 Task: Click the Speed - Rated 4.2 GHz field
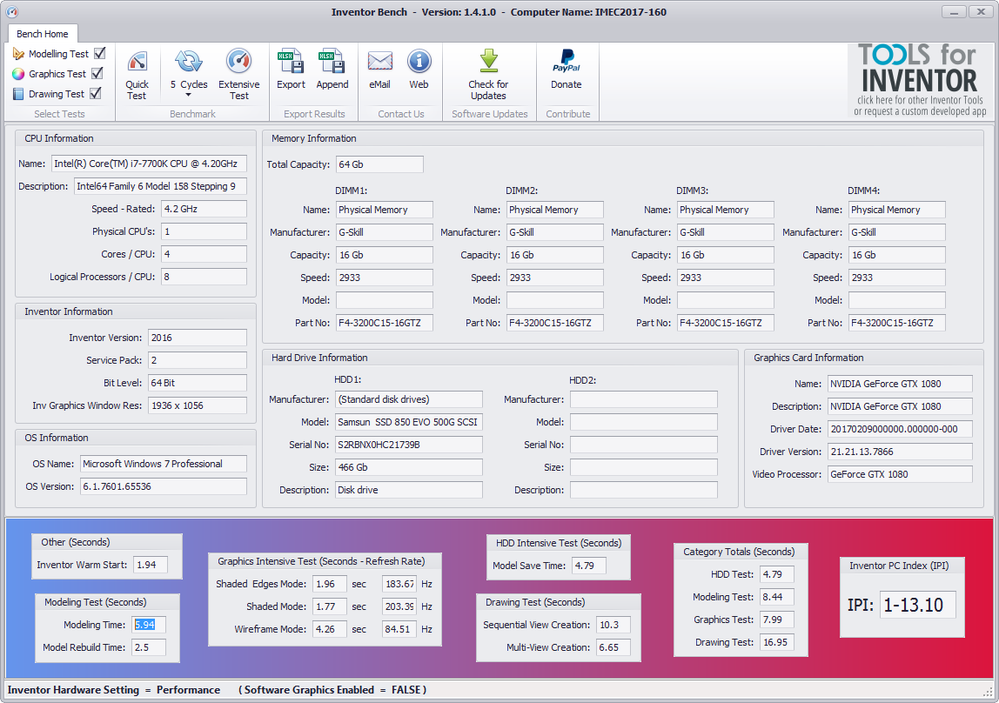(203, 209)
